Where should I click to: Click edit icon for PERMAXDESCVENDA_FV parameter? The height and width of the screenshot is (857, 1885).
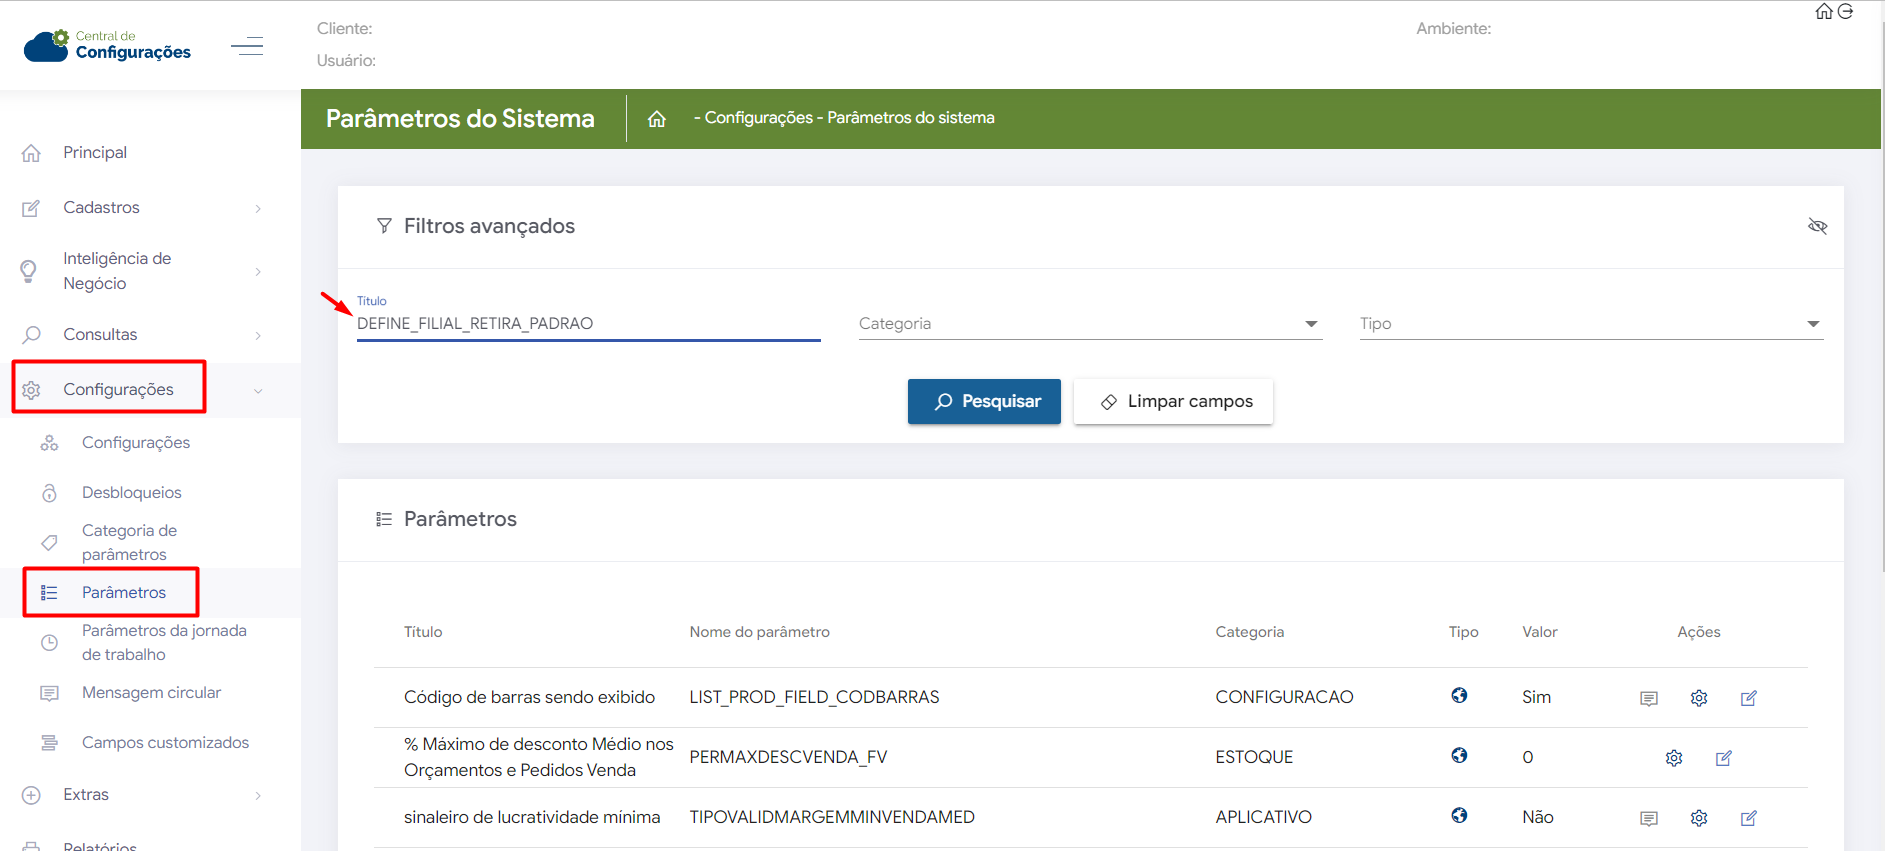[1723, 758]
